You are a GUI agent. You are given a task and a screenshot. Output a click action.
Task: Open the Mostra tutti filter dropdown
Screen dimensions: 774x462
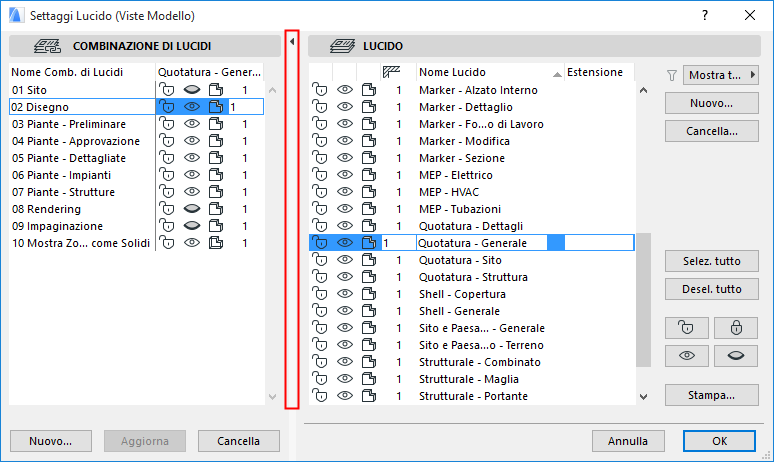pyautogui.click(x=721, y=75)
